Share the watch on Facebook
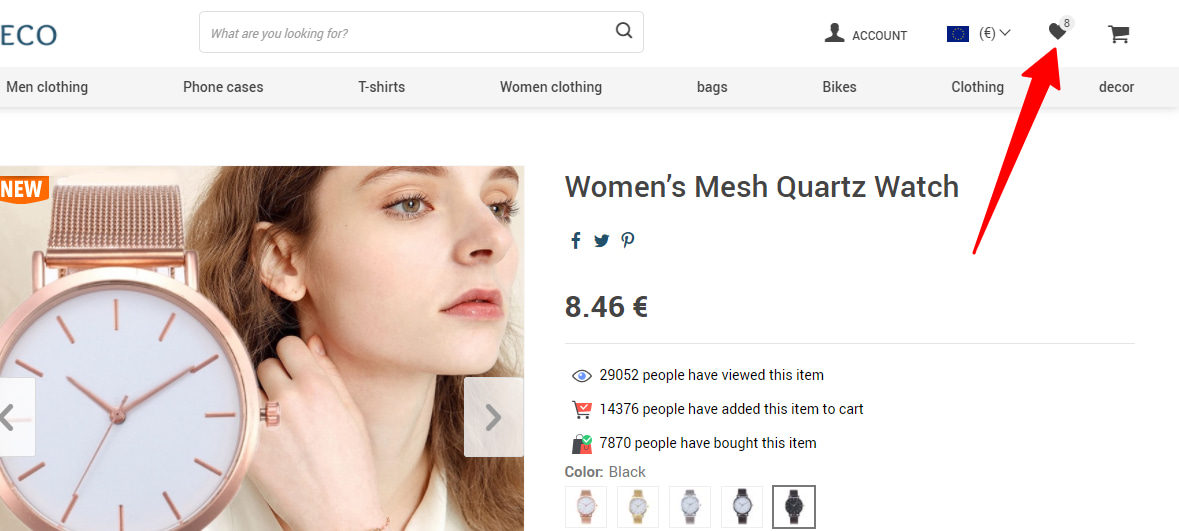The image size is (1179, 531). [x=576, y=240]
